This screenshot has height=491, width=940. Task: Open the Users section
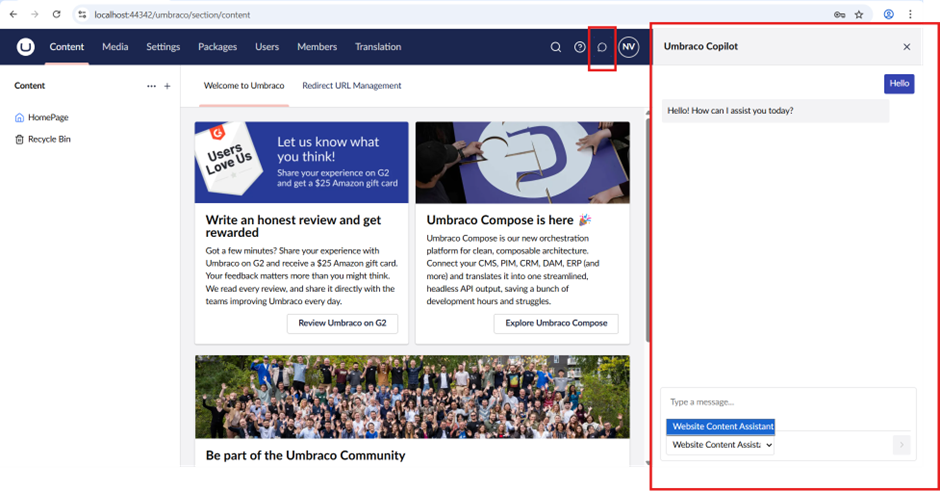[x=267, y=47]
